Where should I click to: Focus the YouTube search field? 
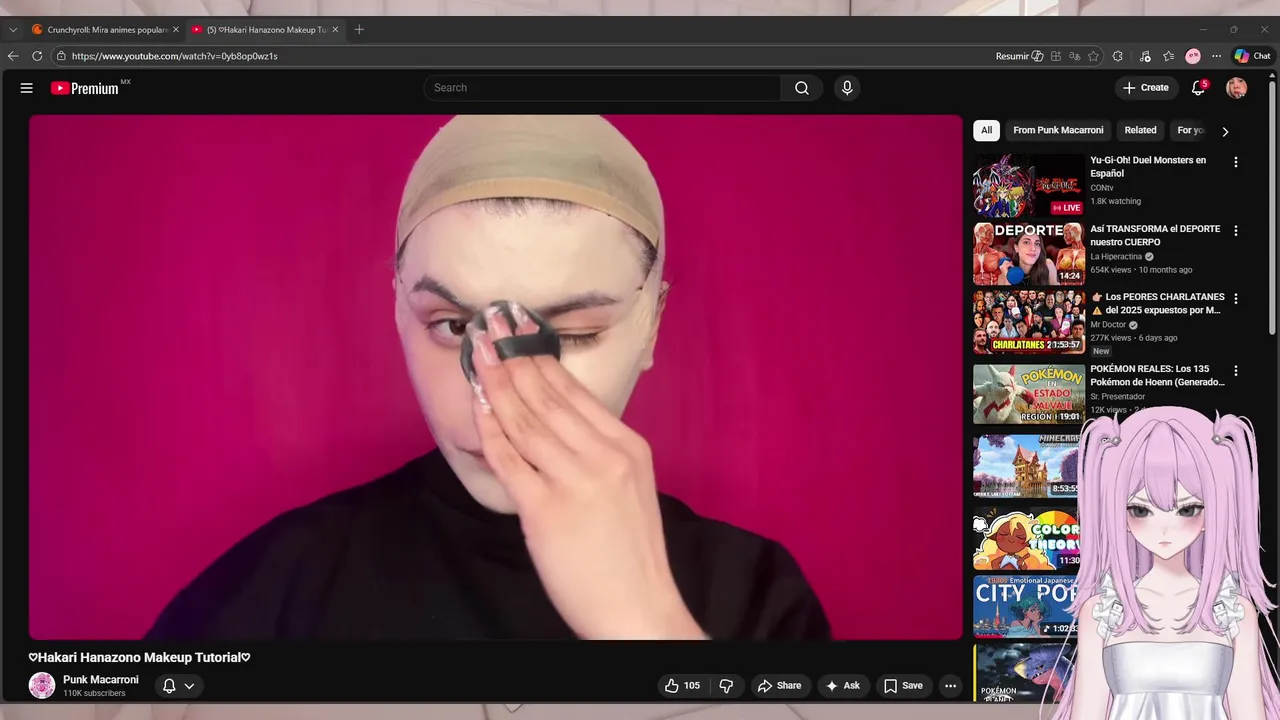(602, 88)
